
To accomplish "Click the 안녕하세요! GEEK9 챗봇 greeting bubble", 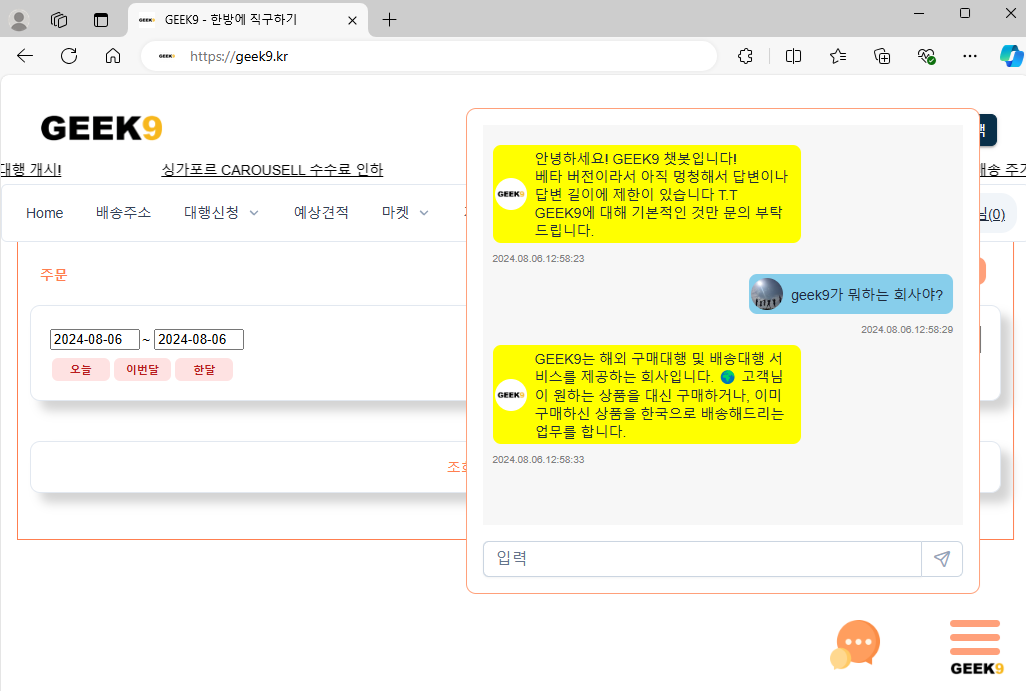I will click(x=646, y=194).
